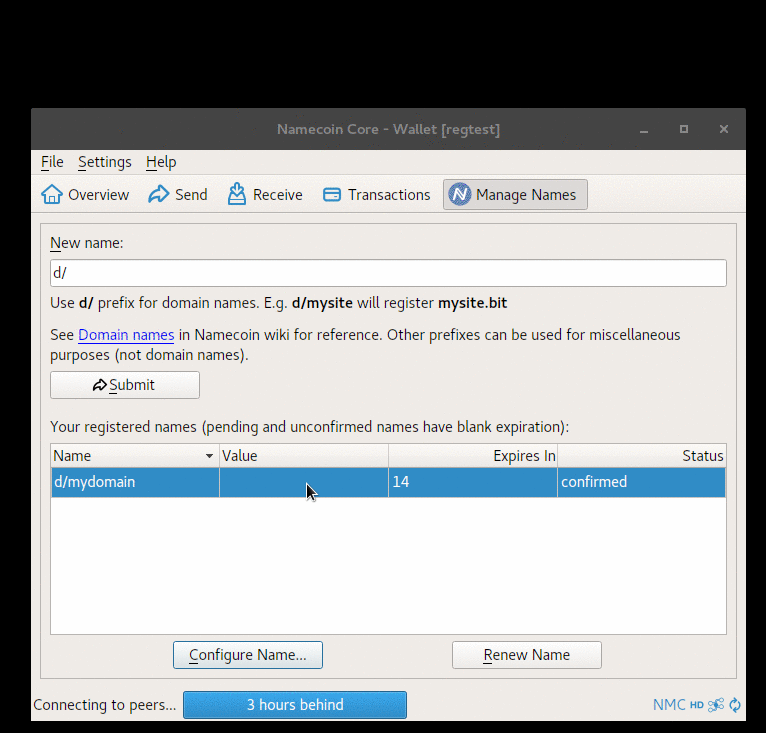The height and width of the screenshot is (733, 766).
Task: Open the File menu
Action: [x=52, y=162]
